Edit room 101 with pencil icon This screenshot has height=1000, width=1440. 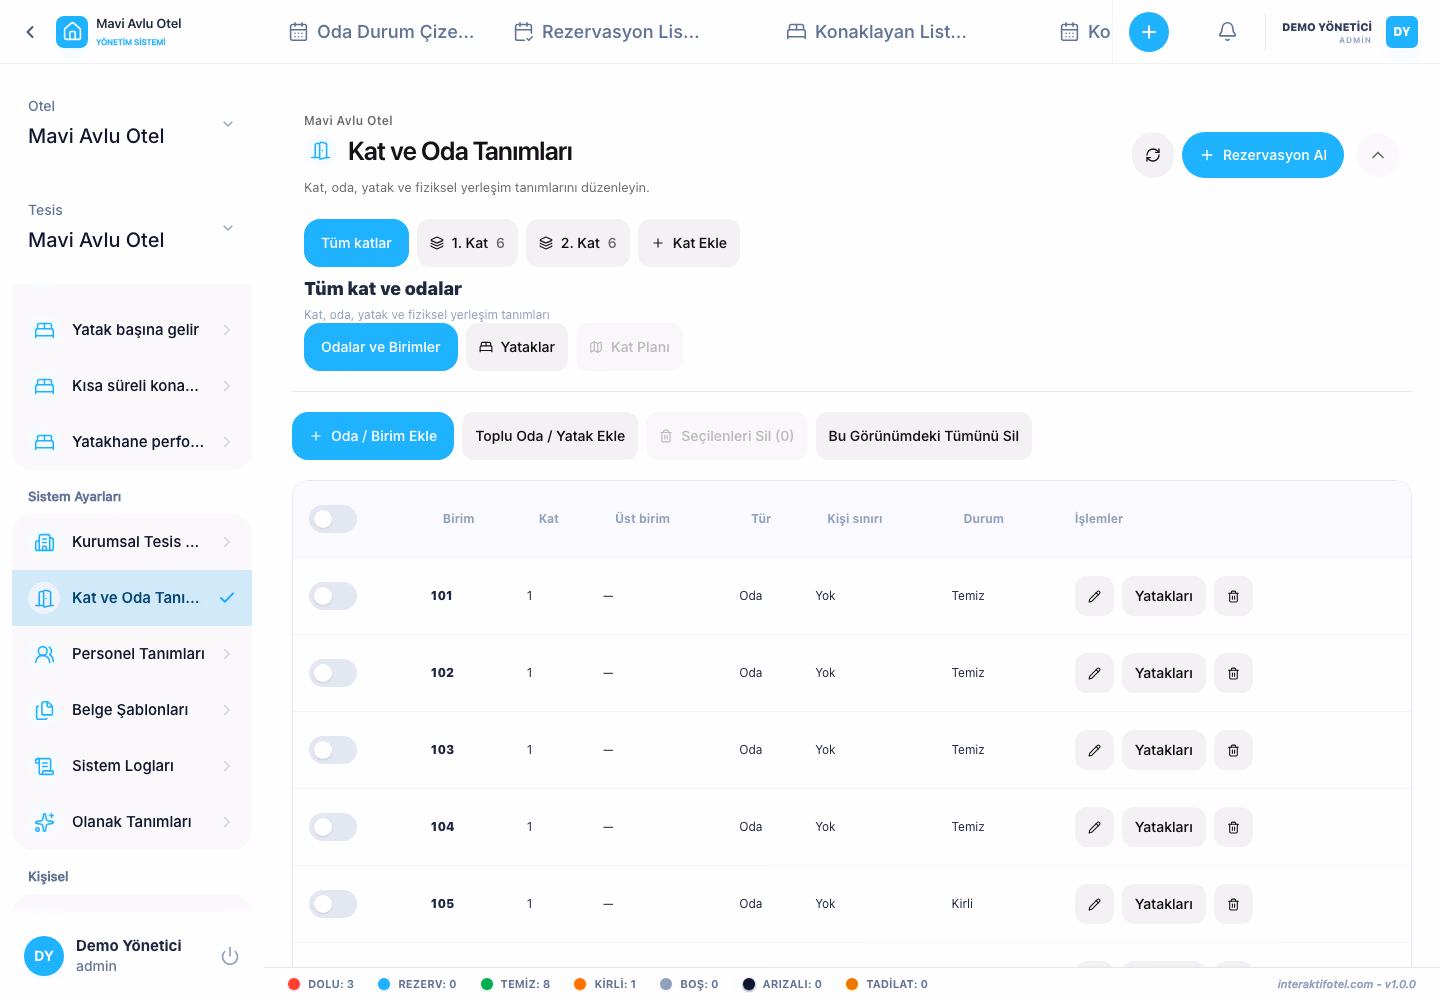coord(1094,596)
